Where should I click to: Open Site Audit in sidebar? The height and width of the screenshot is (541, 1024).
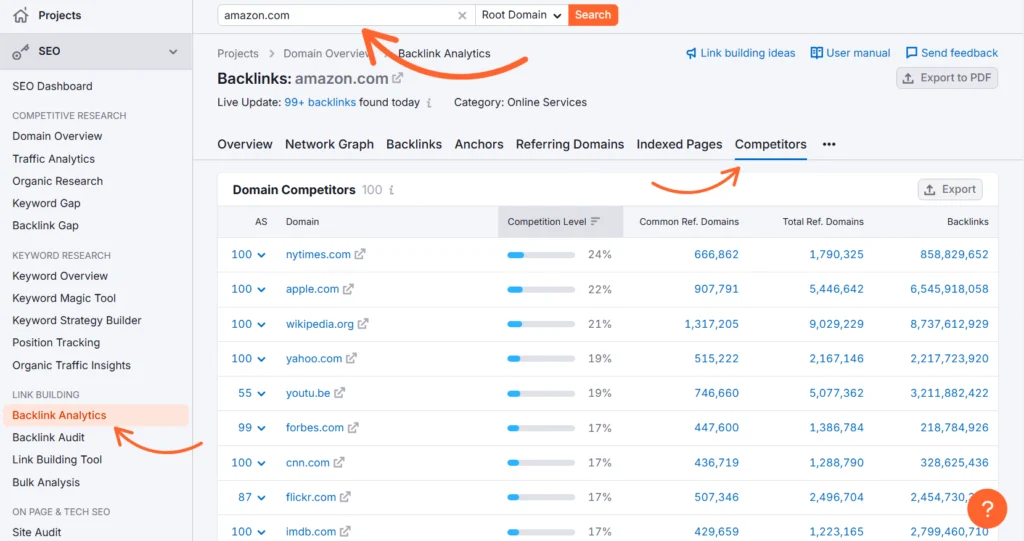37,532
